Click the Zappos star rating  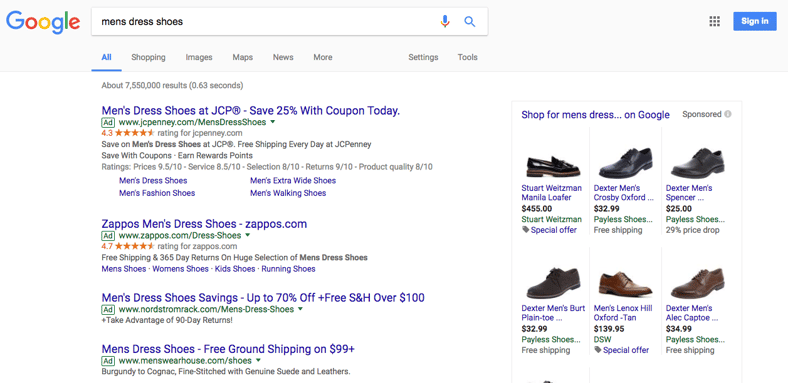click(135, 246)
